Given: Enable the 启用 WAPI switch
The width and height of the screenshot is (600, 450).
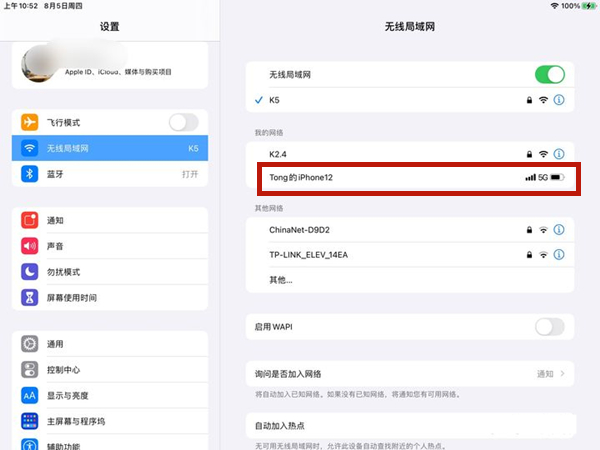Looking at the screenshot, I should tap(549, 327).
